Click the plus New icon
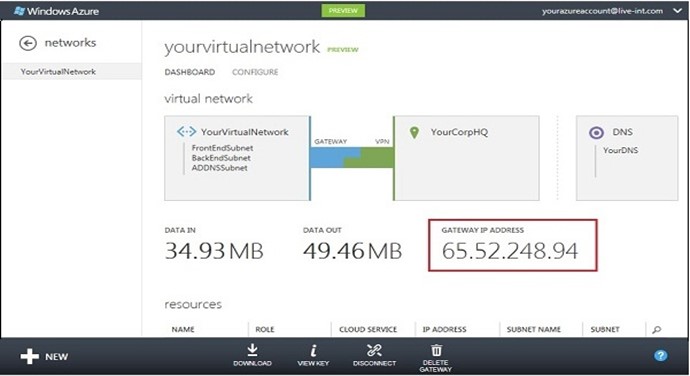 coord(29,356)
